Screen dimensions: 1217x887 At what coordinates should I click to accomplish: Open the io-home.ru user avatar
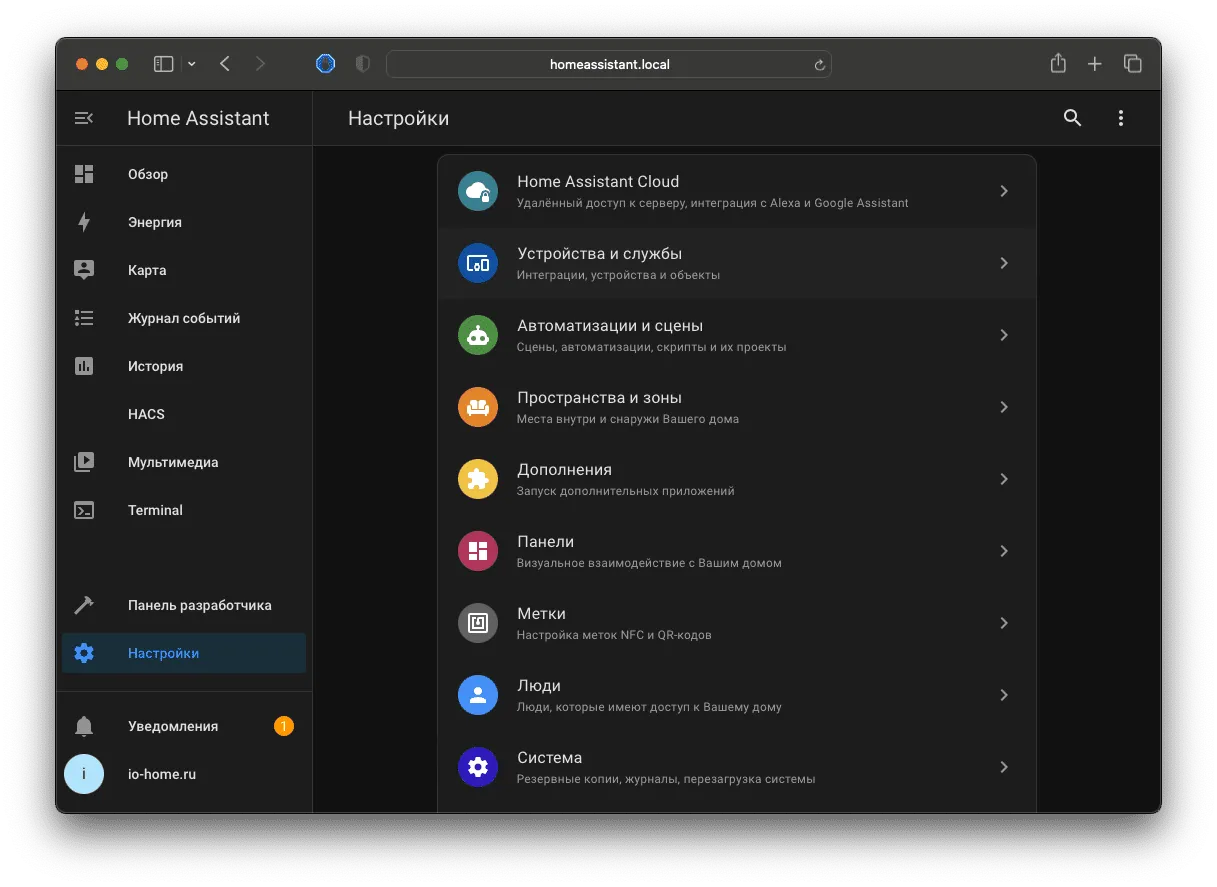[84, 774]
